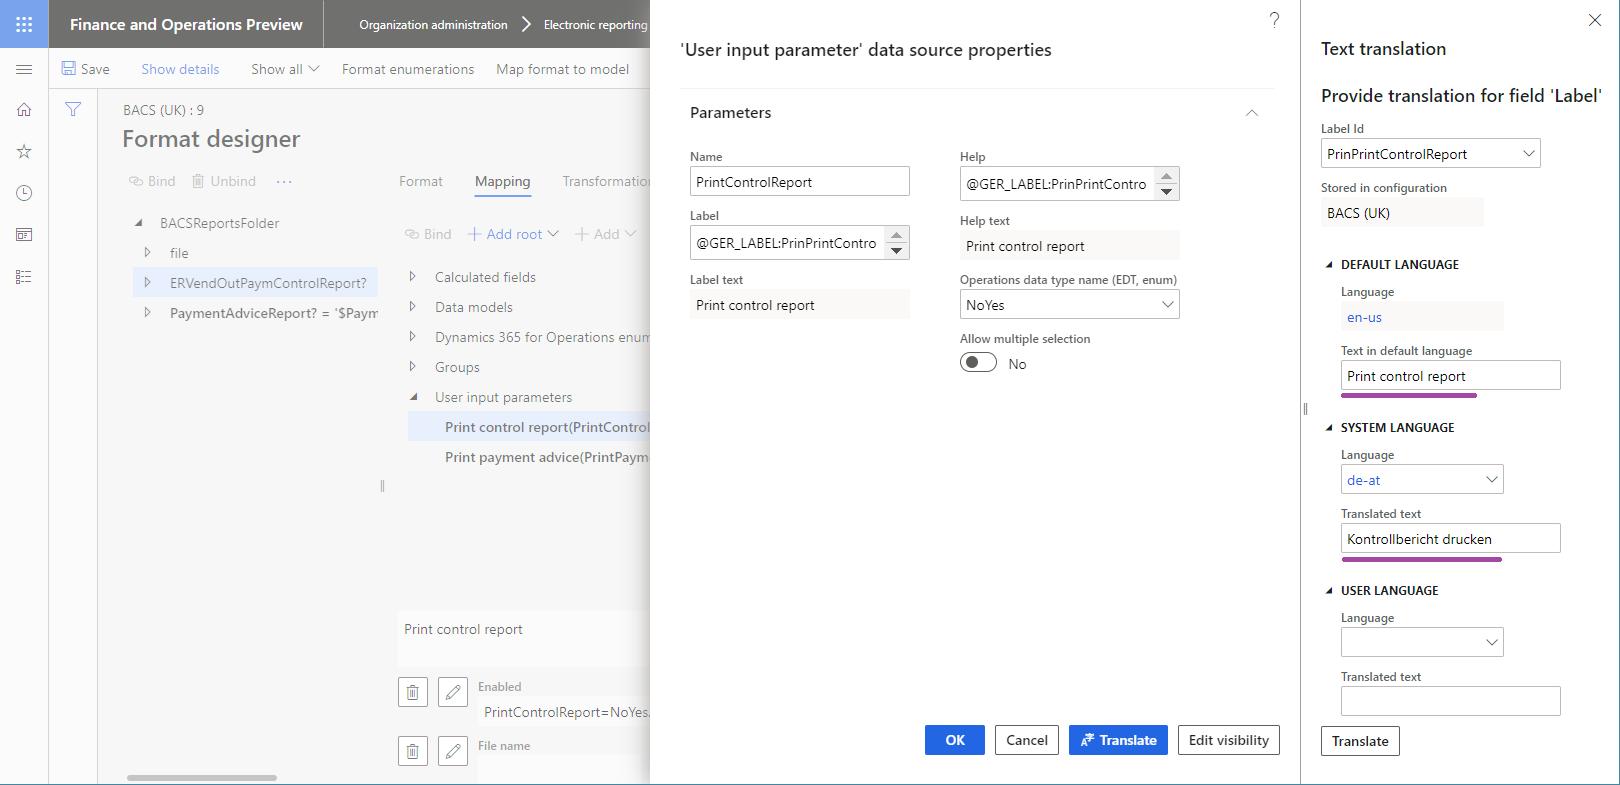Click the Translated text Kontrollbericht drucken field
Image resolution: width=1620 pixels, height=785 pixels.
click(x=1451, y=538)
